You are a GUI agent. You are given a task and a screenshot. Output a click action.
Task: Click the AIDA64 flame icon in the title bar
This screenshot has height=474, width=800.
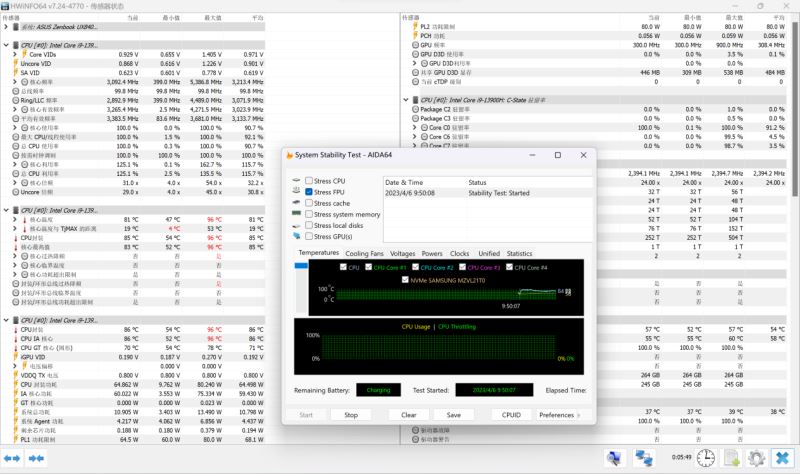click(289, 155)
